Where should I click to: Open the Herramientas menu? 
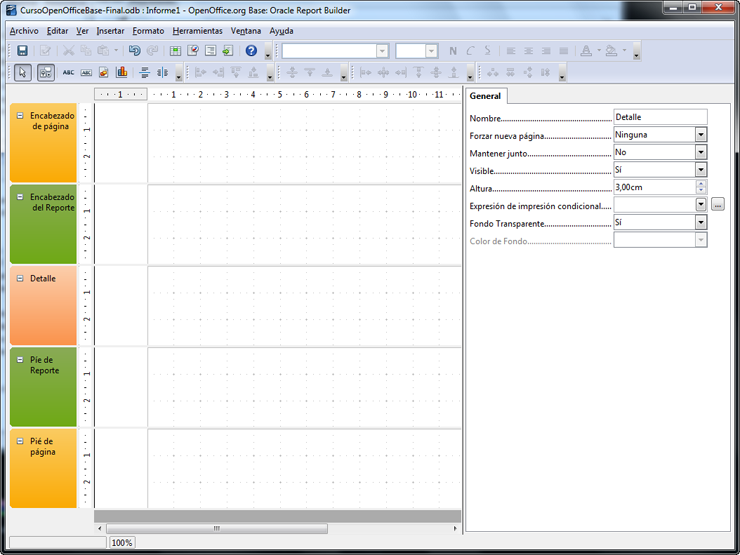tap(197, 31)
